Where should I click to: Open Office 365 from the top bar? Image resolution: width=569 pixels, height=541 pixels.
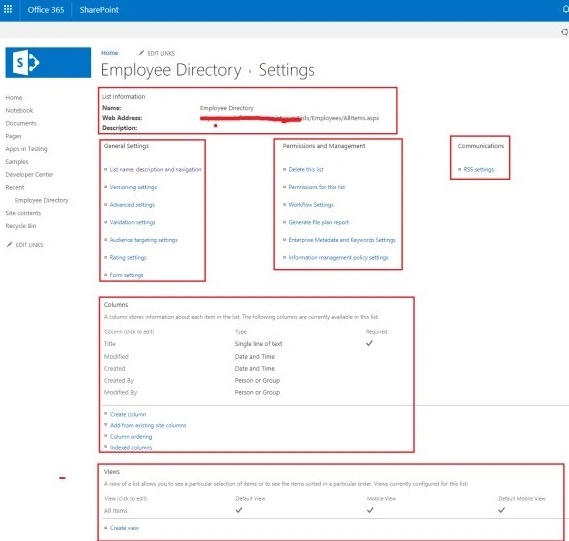click(46, 10)
